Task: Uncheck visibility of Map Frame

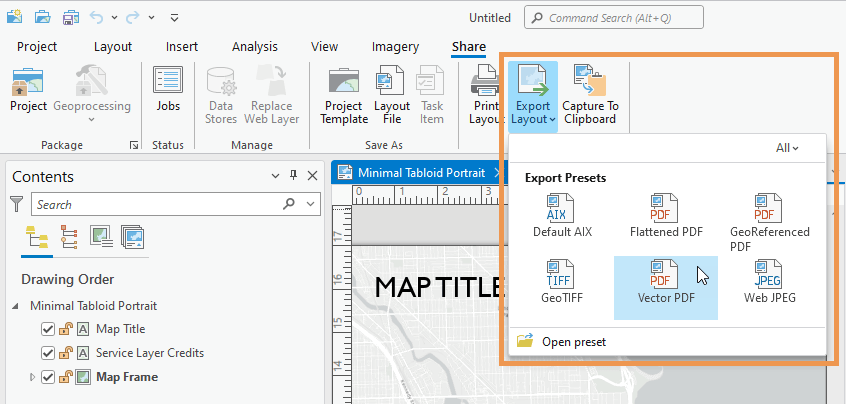Action: coord(48,377)
